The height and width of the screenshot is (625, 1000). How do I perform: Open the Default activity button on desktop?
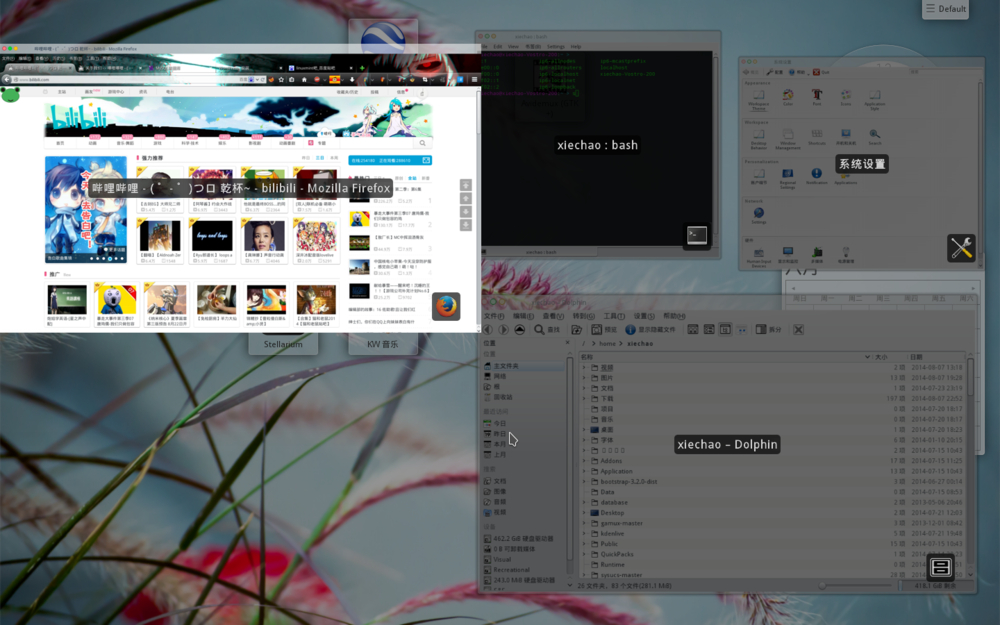[946, 9]
